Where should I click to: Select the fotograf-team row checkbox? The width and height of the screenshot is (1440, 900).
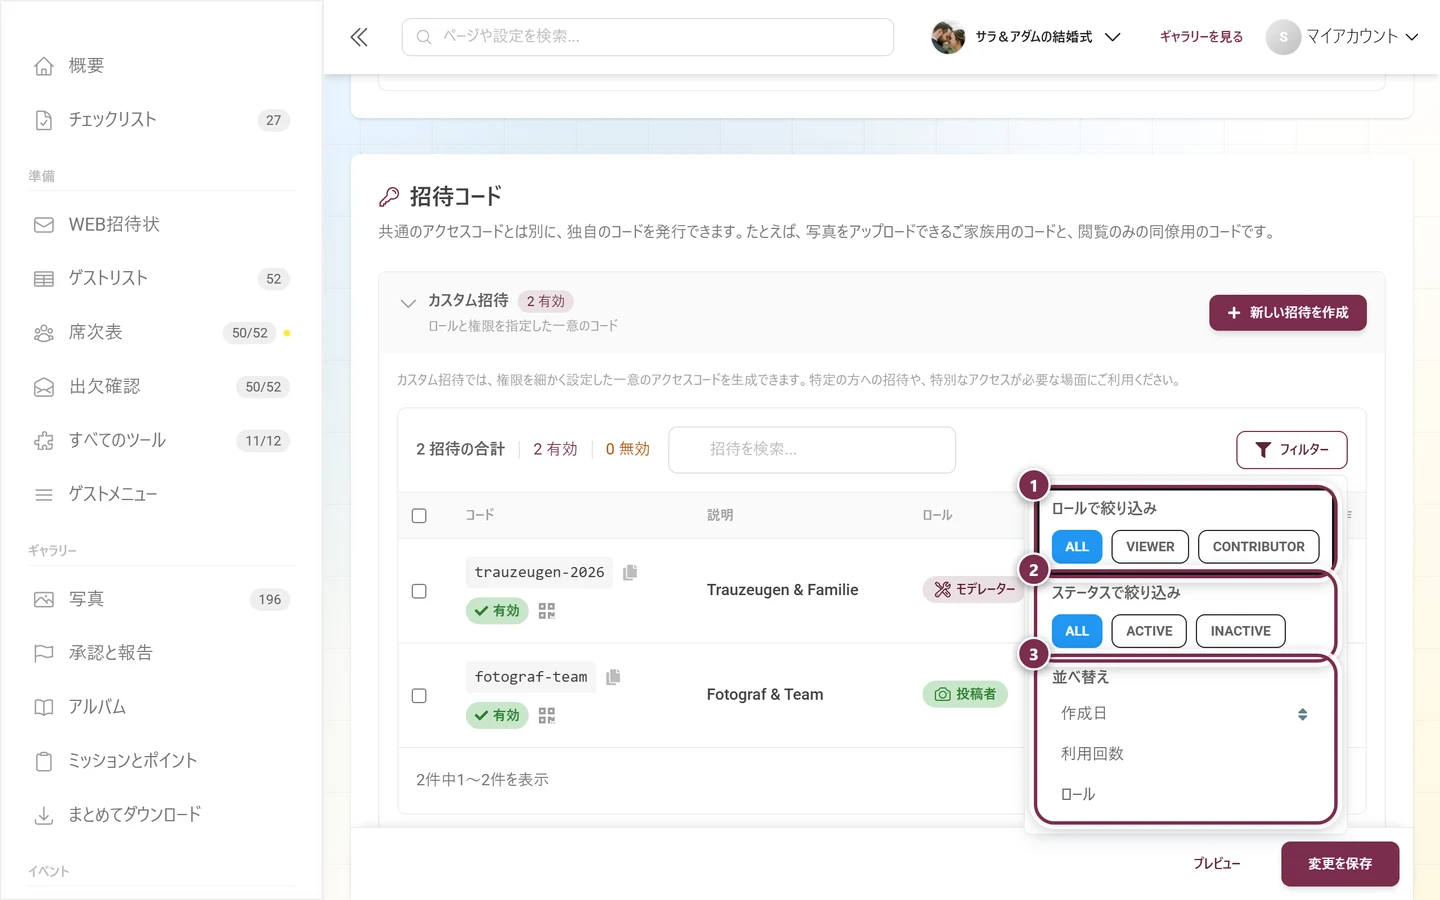click(419, 696)
